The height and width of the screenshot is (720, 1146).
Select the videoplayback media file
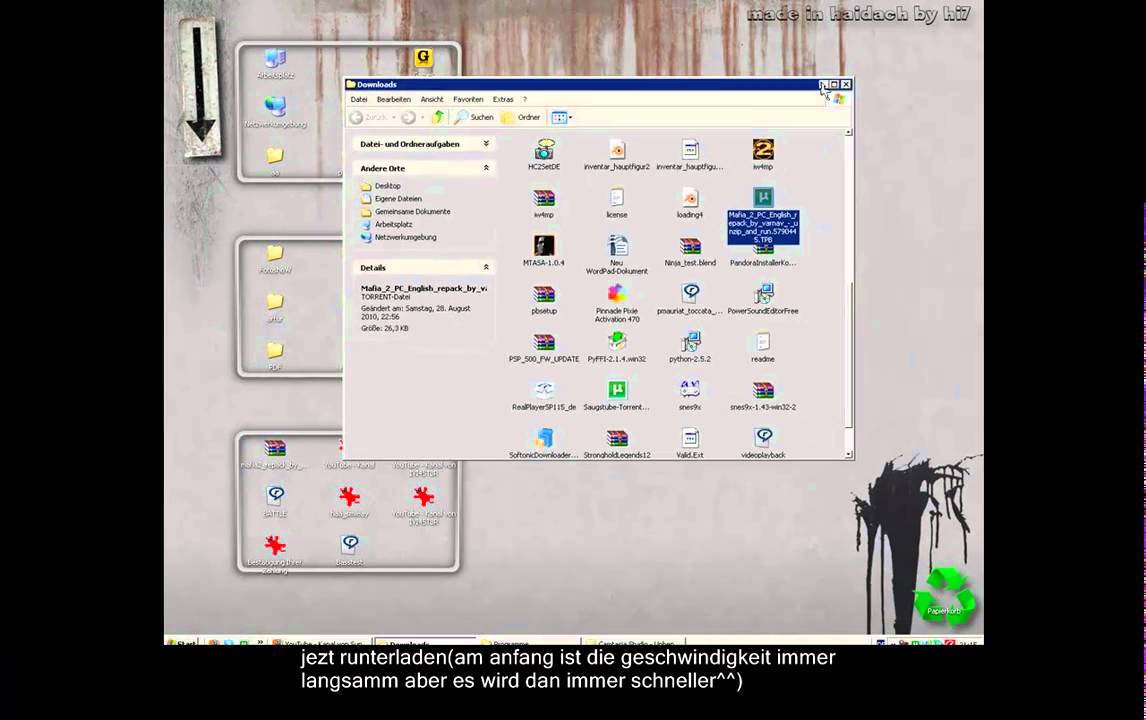tap(763, 443)
